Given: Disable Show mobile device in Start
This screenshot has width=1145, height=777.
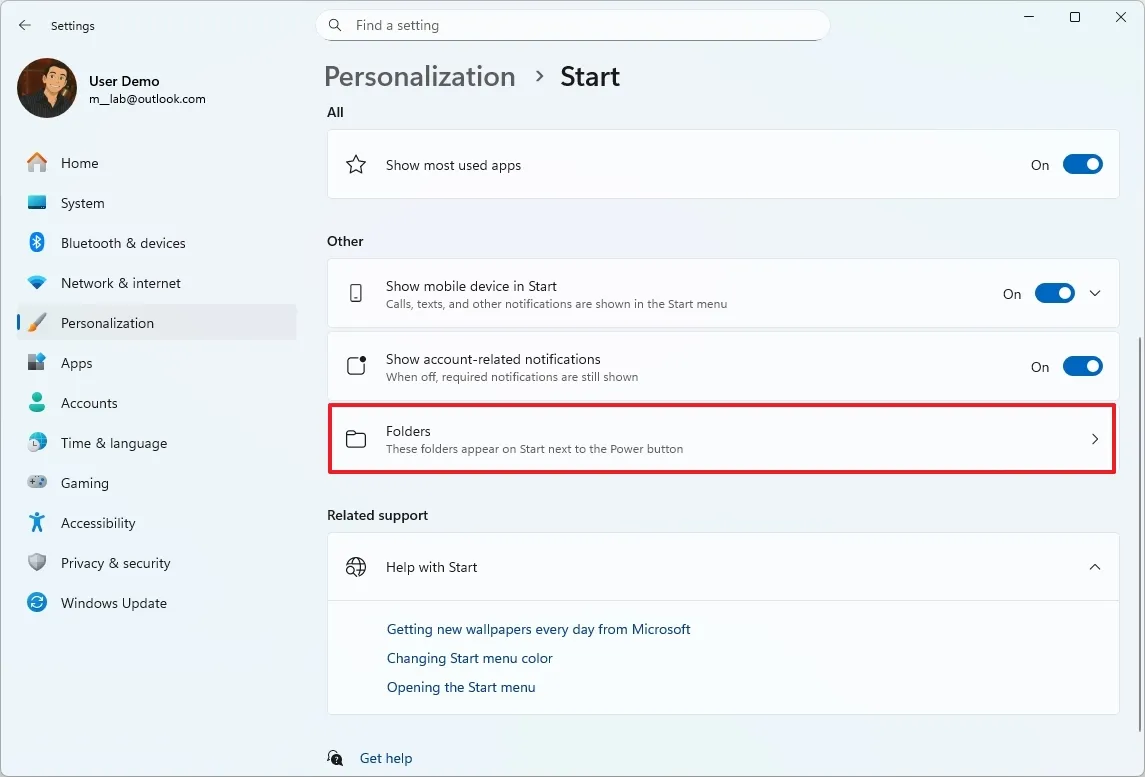Looking at the screenshot, I should pos(1055,293).
